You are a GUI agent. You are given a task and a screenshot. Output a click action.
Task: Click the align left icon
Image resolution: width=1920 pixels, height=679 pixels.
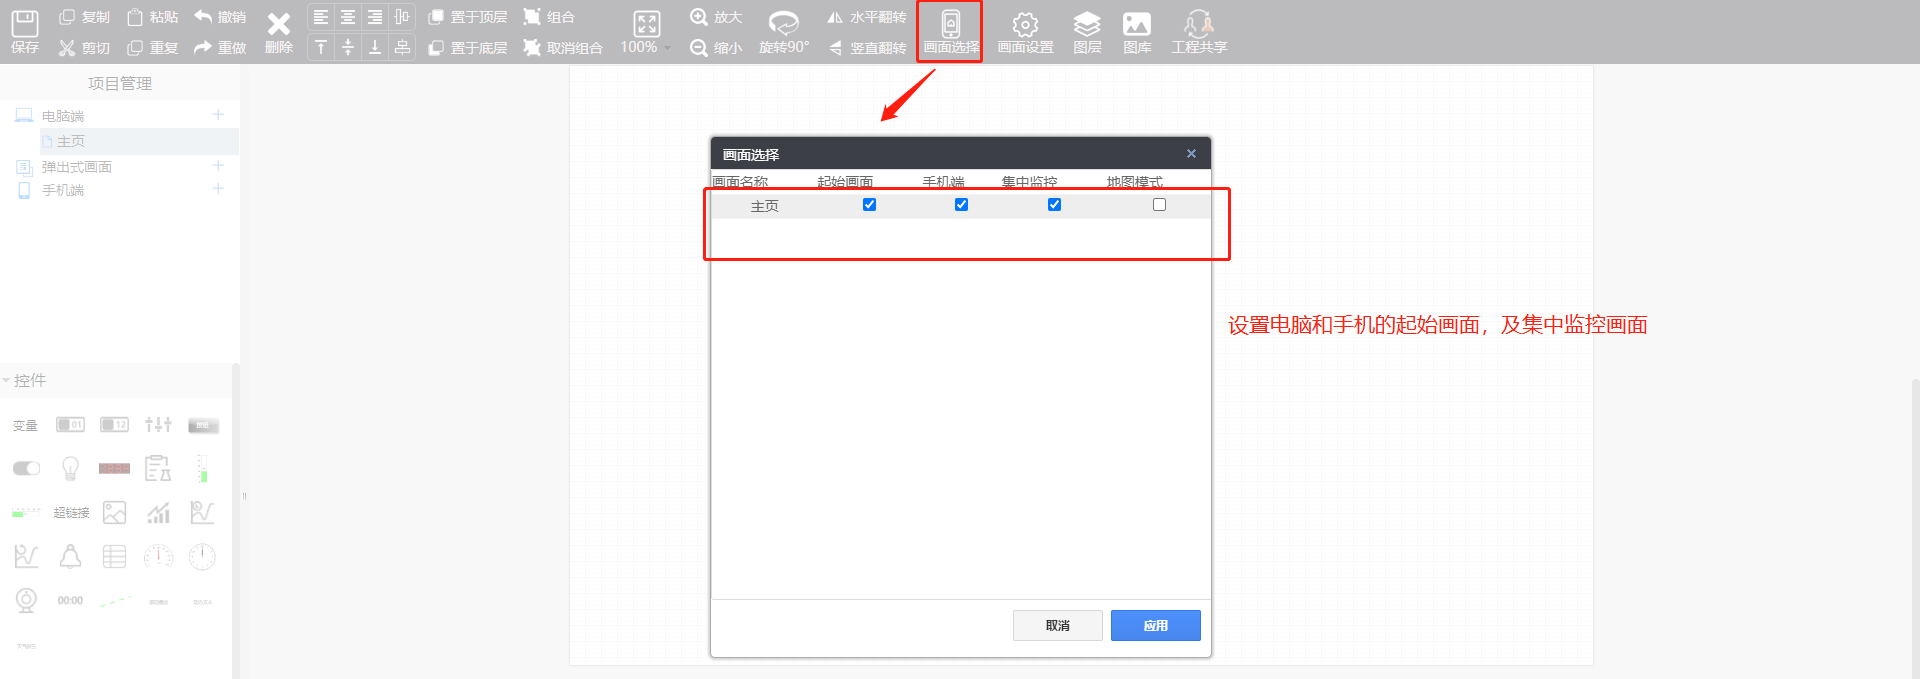pyautogui.click(x=321, y=17)
